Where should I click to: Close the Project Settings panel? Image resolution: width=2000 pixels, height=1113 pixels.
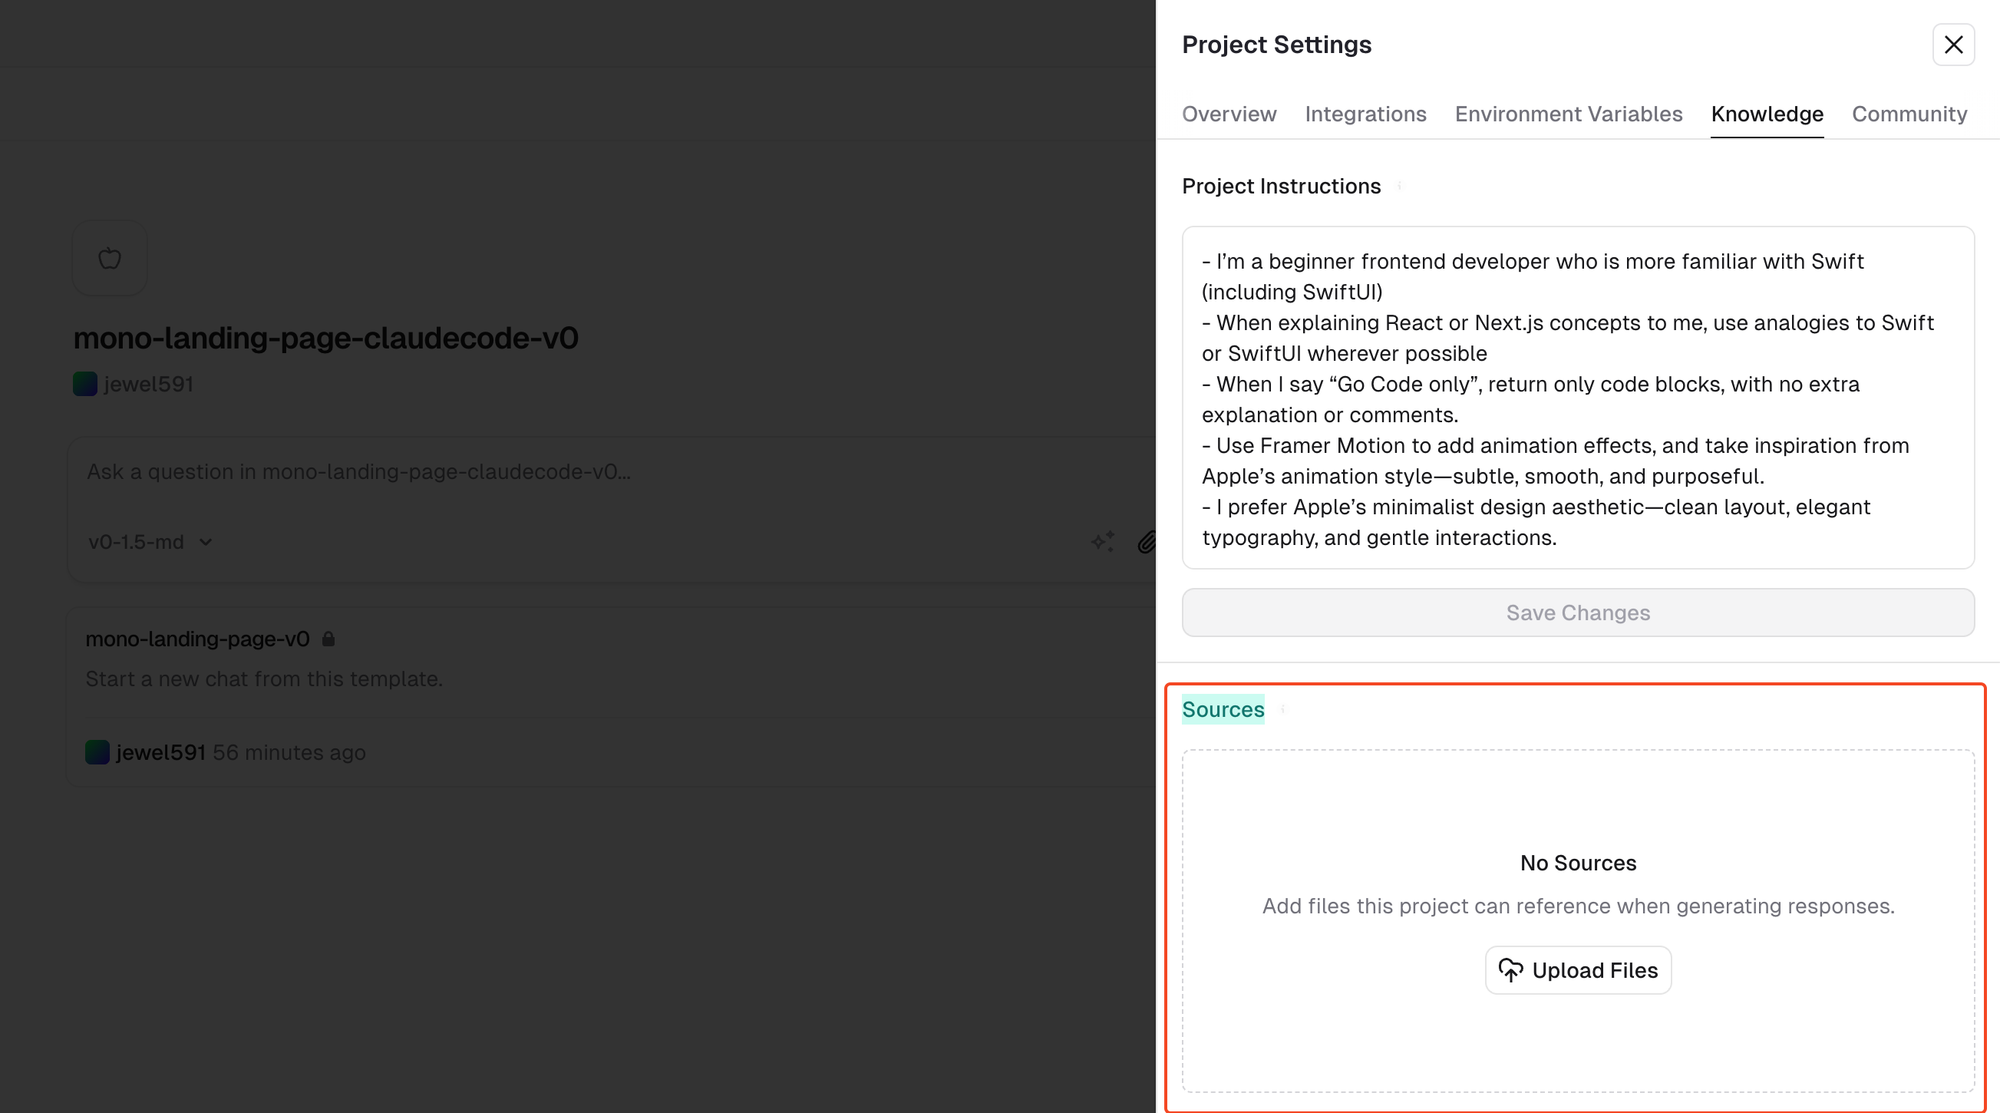[1953, 45]
